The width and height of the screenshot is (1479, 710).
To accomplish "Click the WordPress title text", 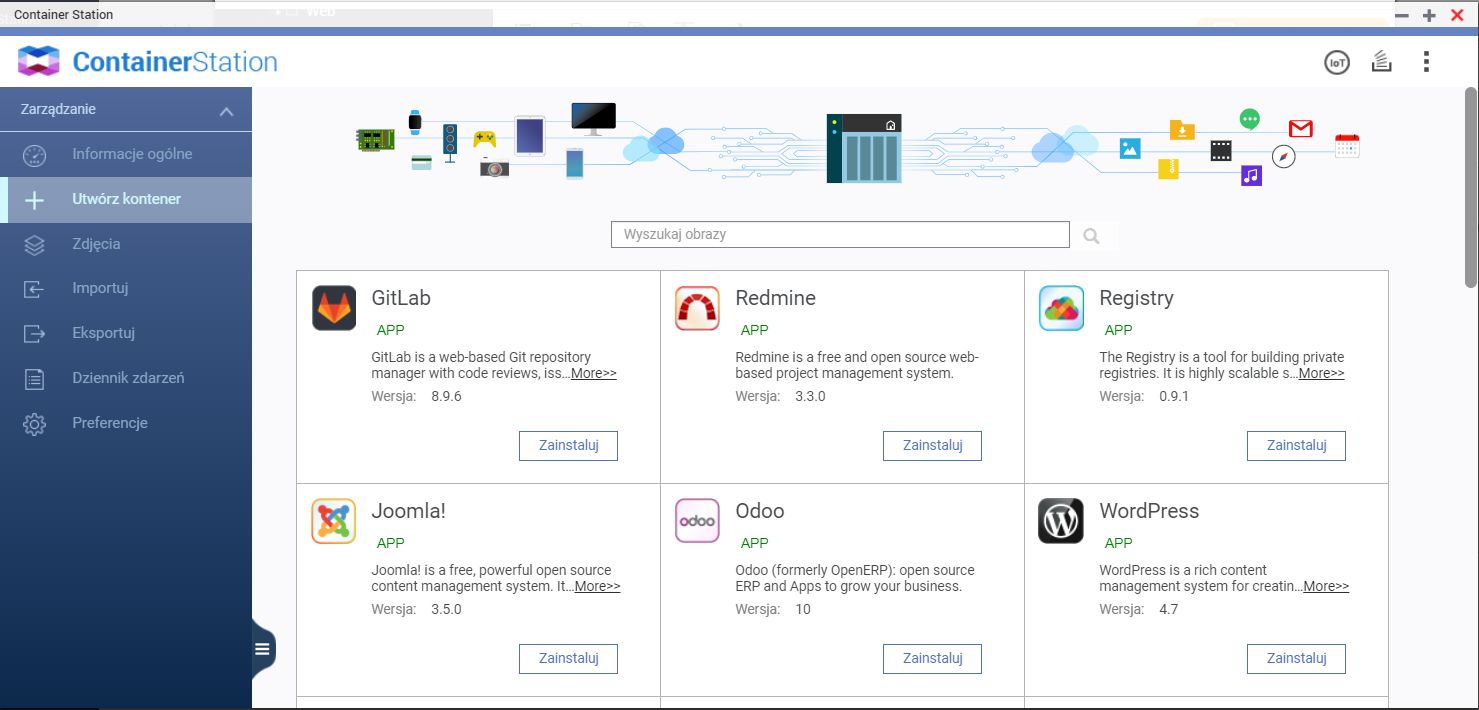I will (1149, 511).
